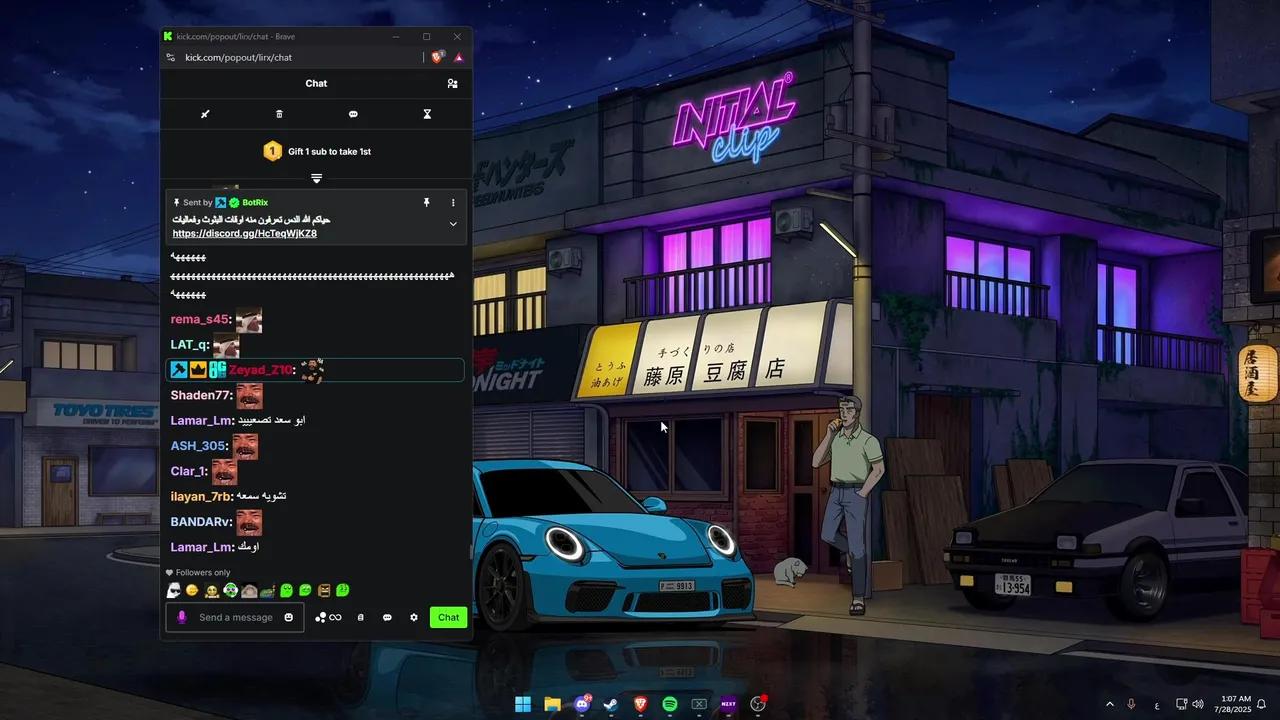
Task: Click the sword moderation icon
Action: pos(205,114)
